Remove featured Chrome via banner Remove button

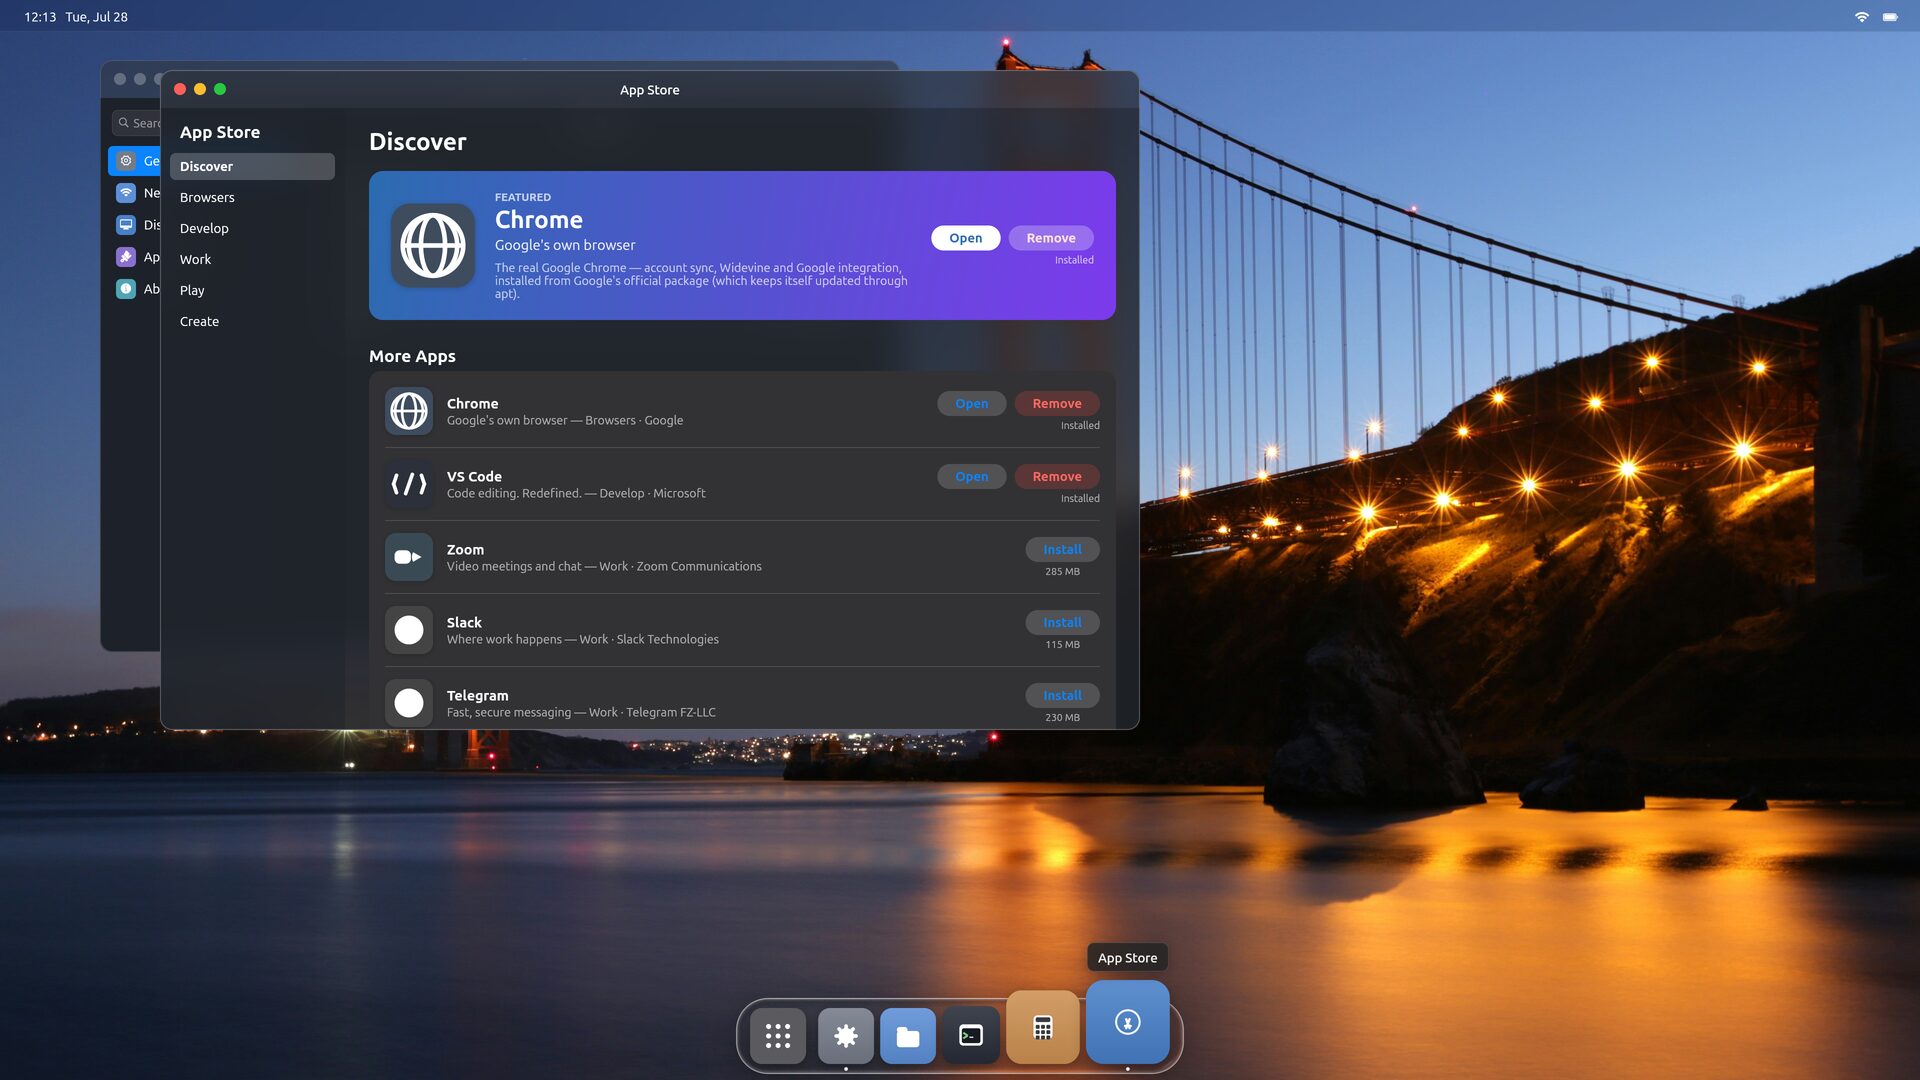1051,238
